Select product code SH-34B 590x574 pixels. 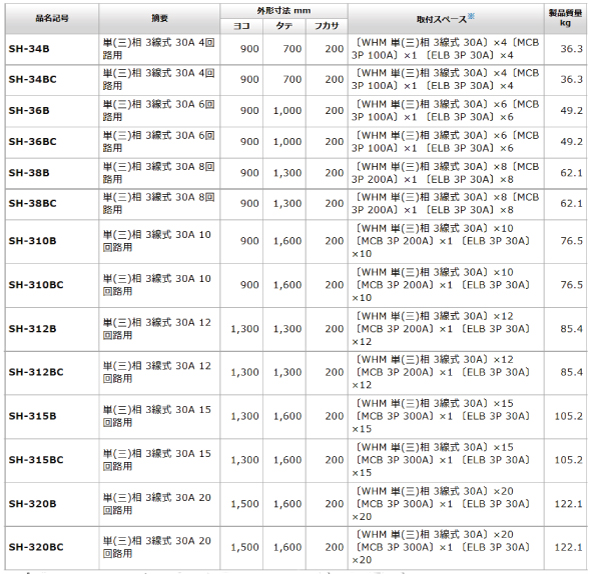click(29, 49)
